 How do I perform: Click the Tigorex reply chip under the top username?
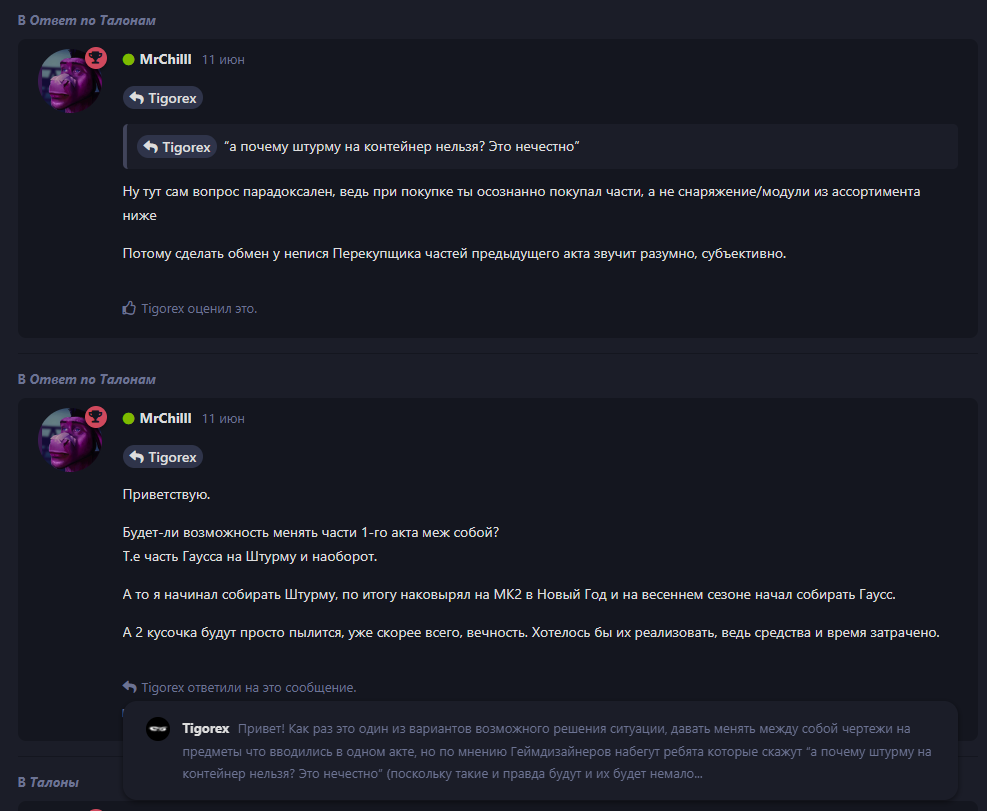163,97
